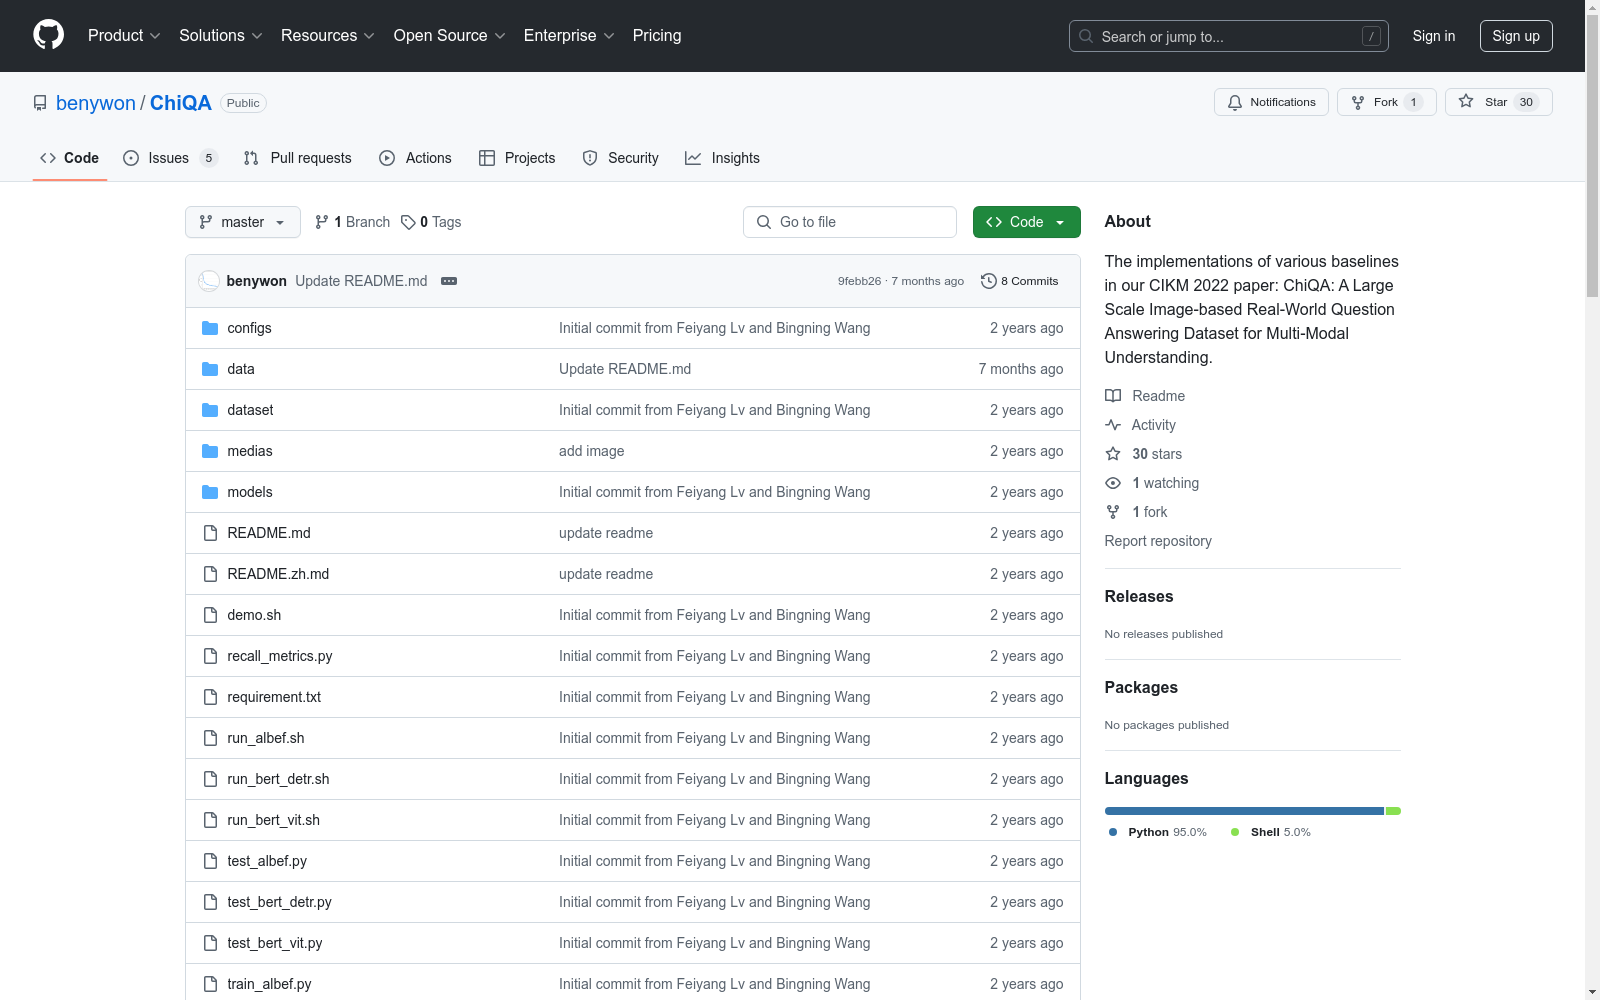Open the Enterprise menu

point(569,35)
